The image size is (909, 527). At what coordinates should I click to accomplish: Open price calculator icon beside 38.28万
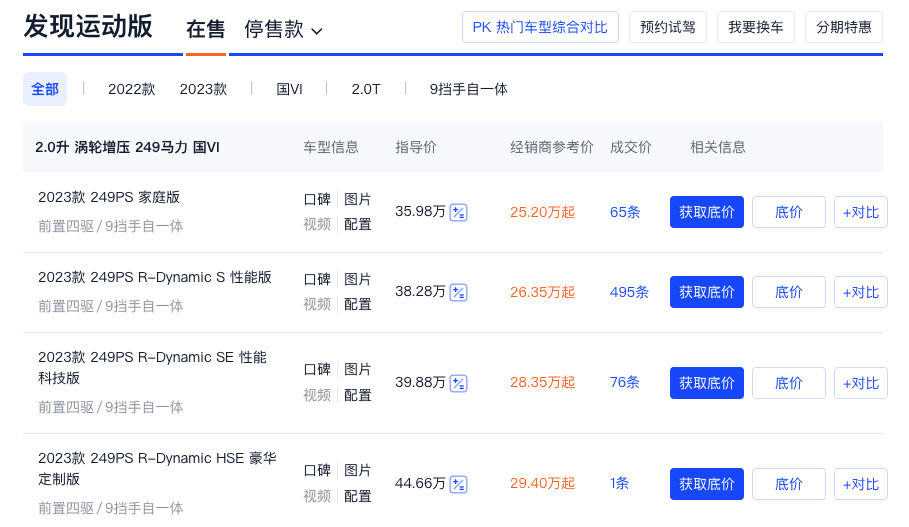coord(459,293)
